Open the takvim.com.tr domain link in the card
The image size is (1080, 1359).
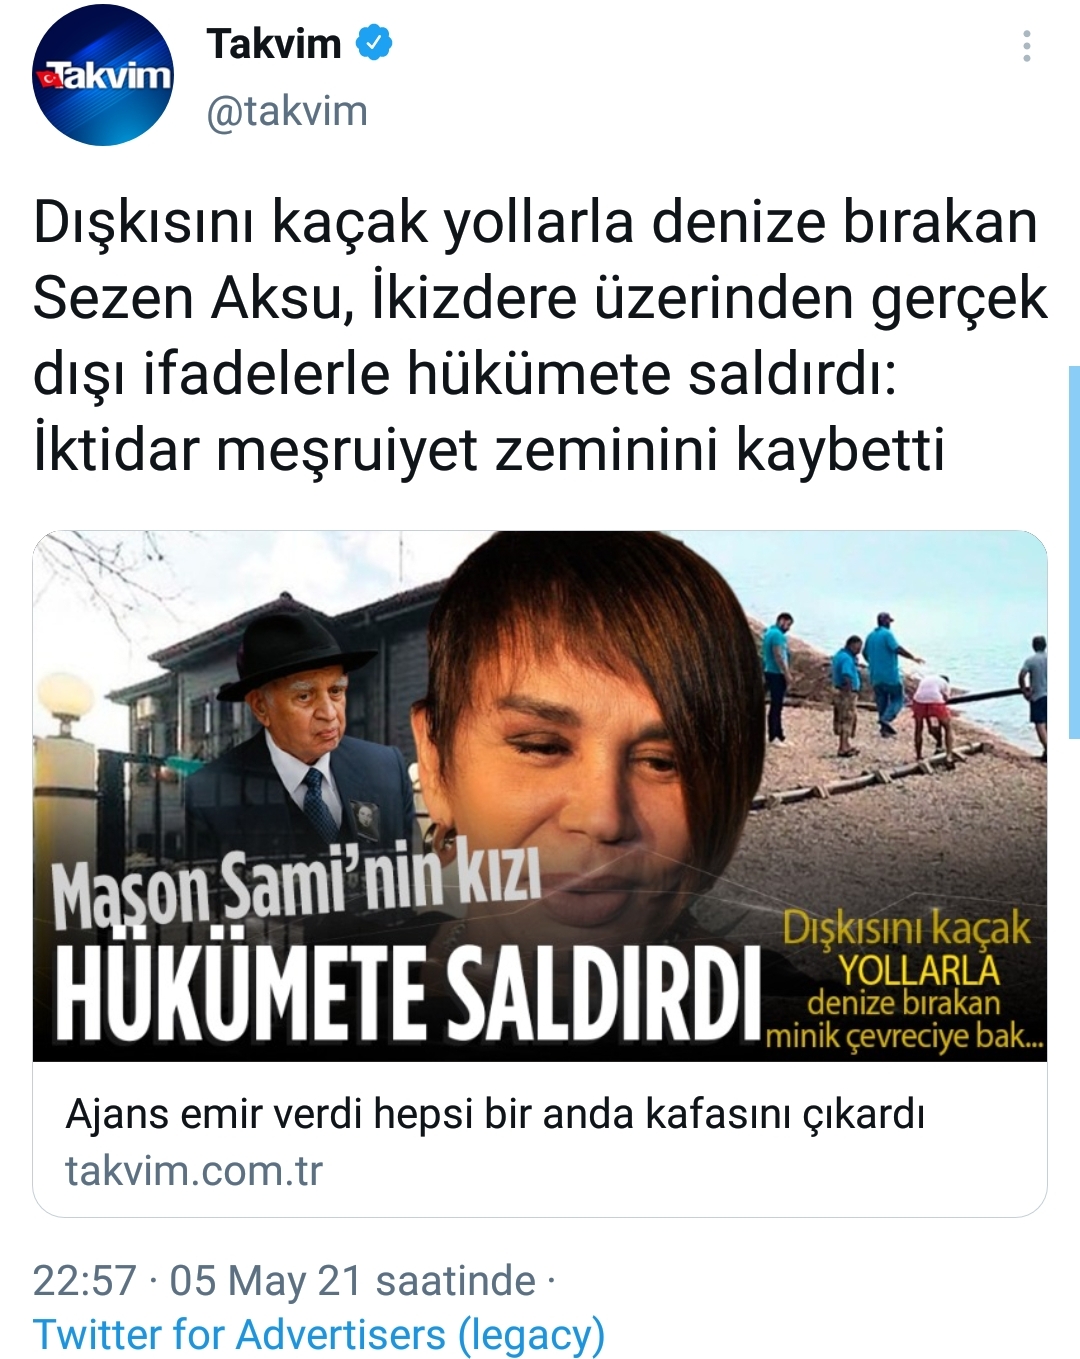194,1170
